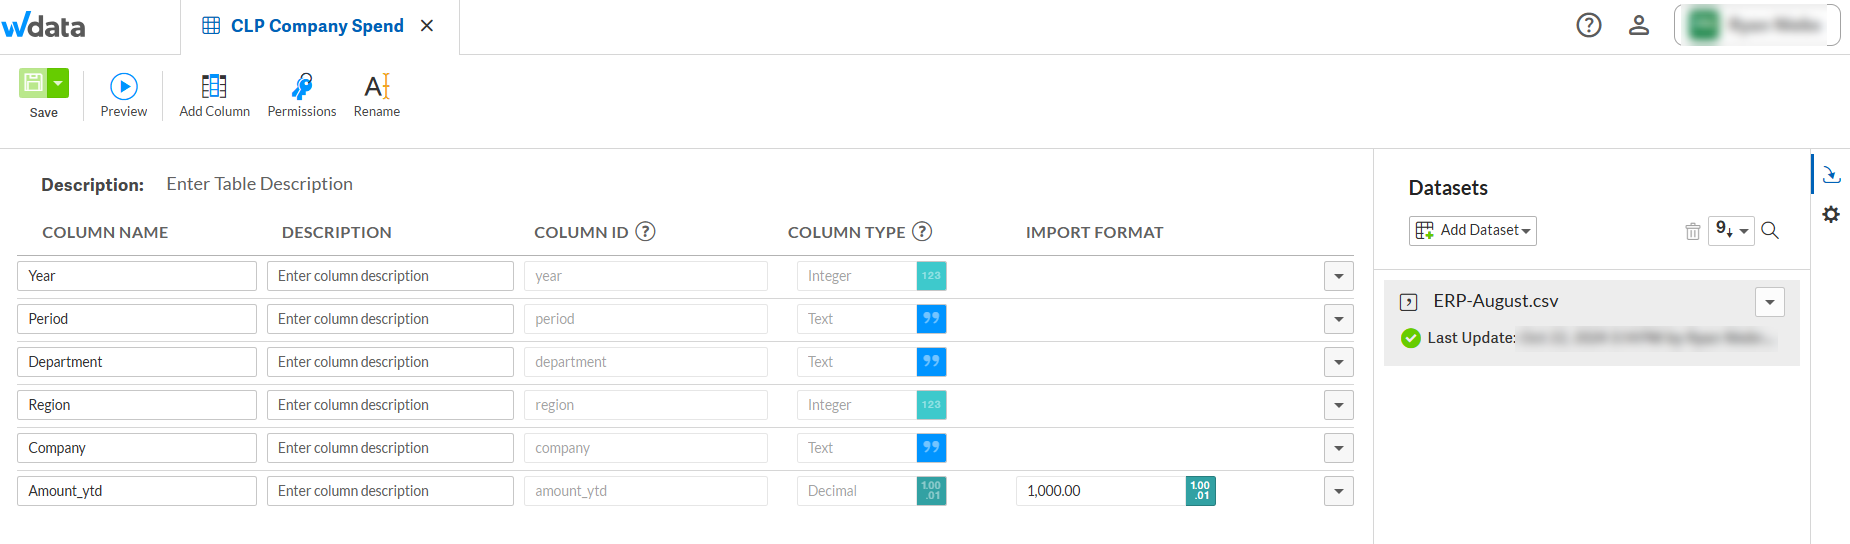Delete dataset using the trash icon

(x=1692, y=231)
